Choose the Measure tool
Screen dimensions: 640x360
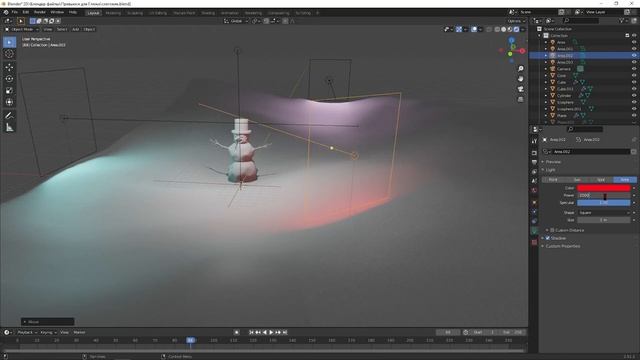point(9,128)
